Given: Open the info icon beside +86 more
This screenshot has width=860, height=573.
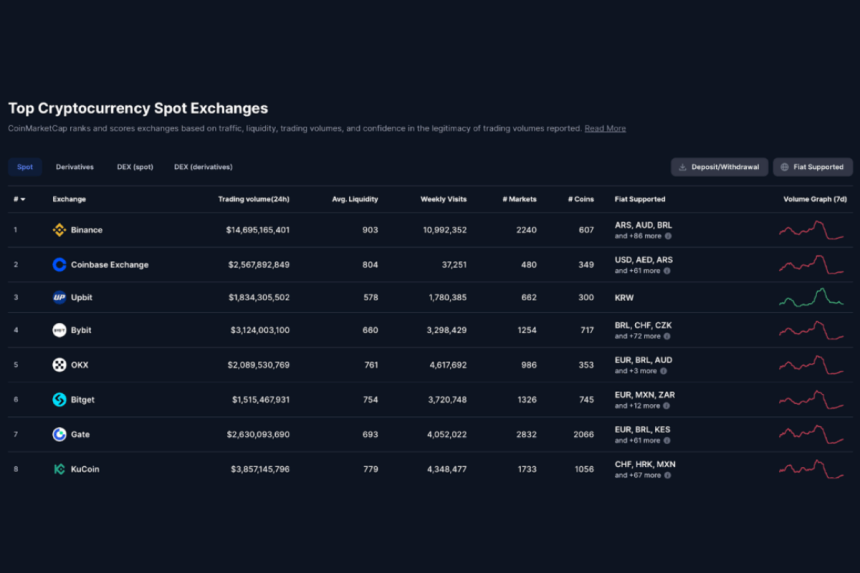Looking at the screenshot, I should (668, 236).
